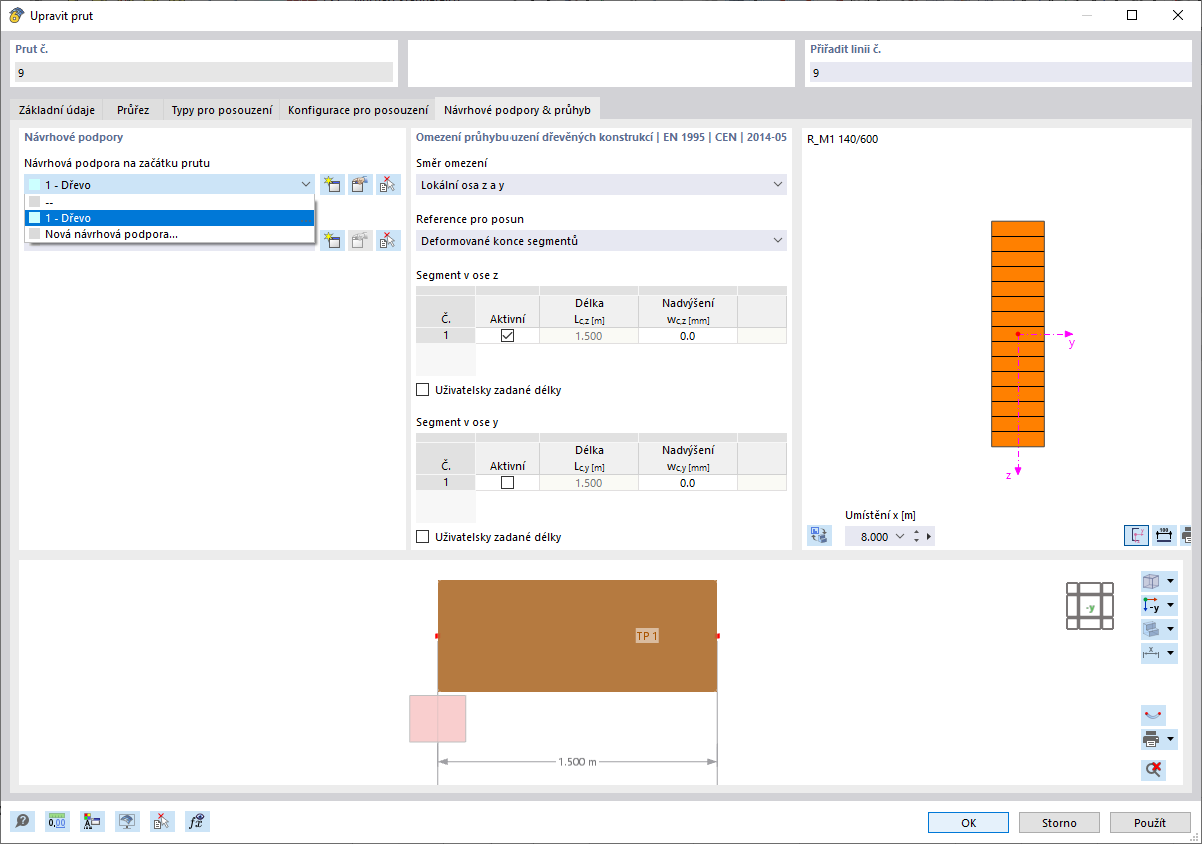Image resolution: width=1202 pixels, height=844 pixels.
Task: Click the Přiřadit linii č. field
Action: click(x=1001, y=72)
